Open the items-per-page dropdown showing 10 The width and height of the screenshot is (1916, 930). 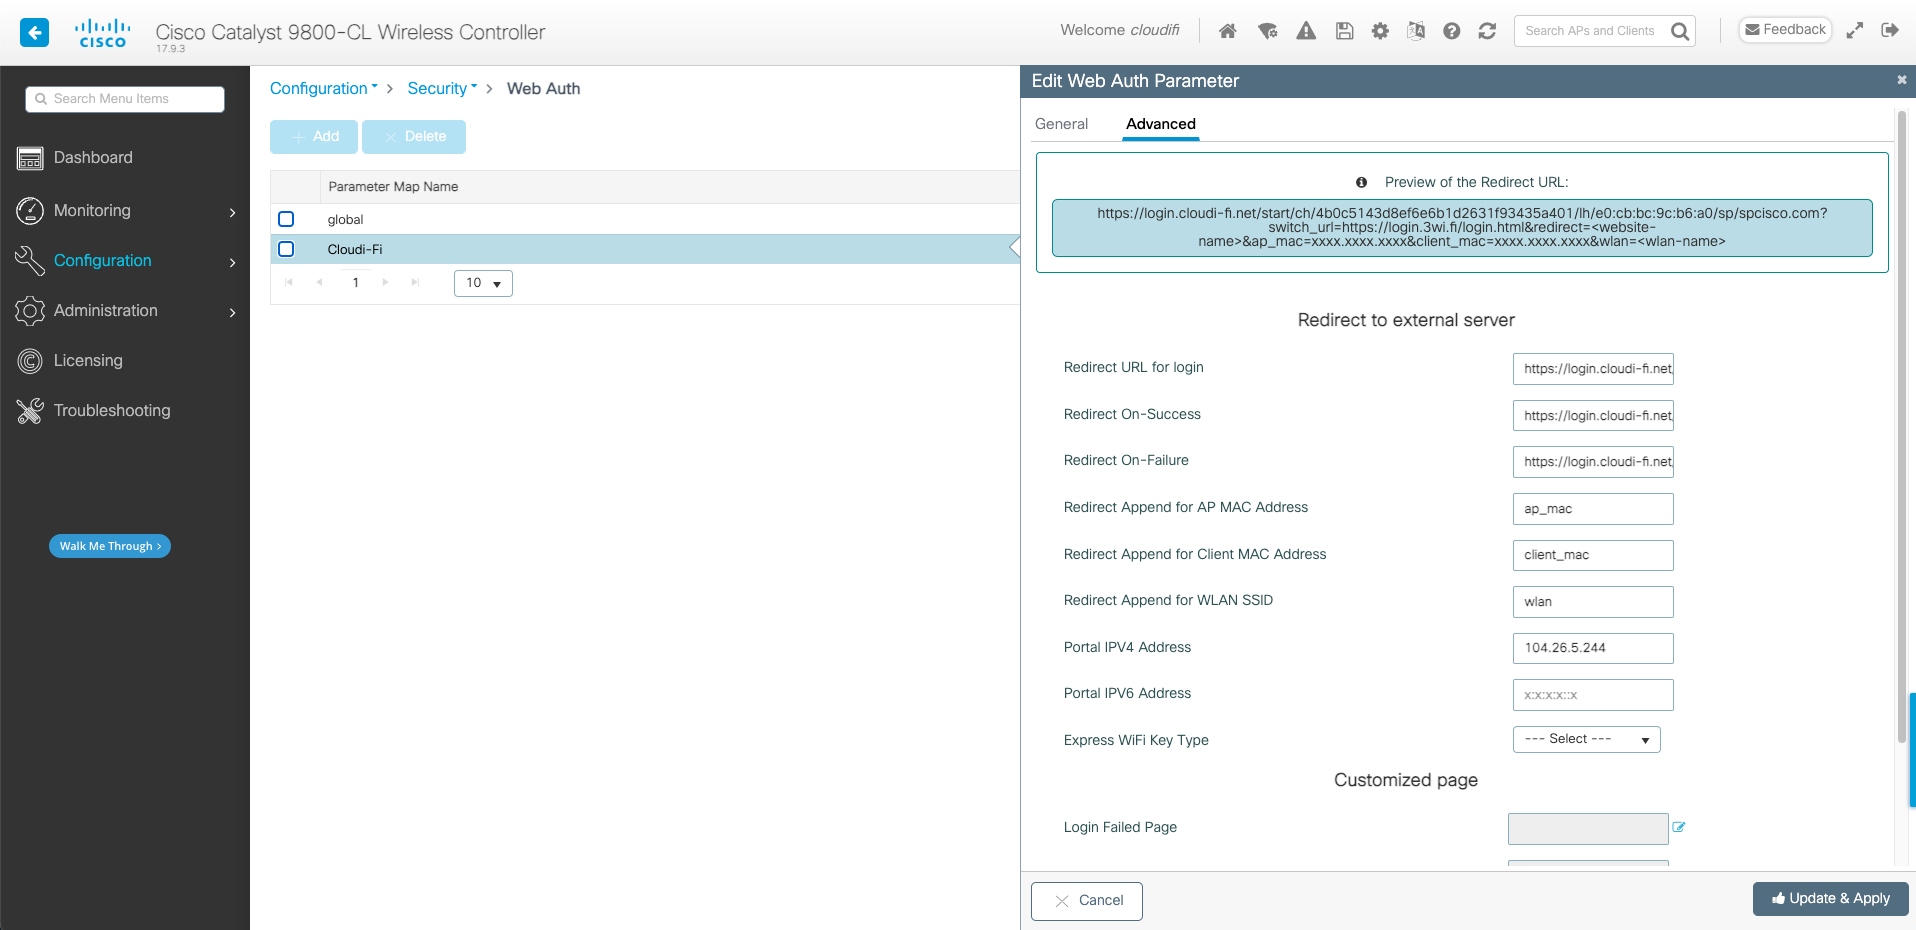(x=483, y=283)
